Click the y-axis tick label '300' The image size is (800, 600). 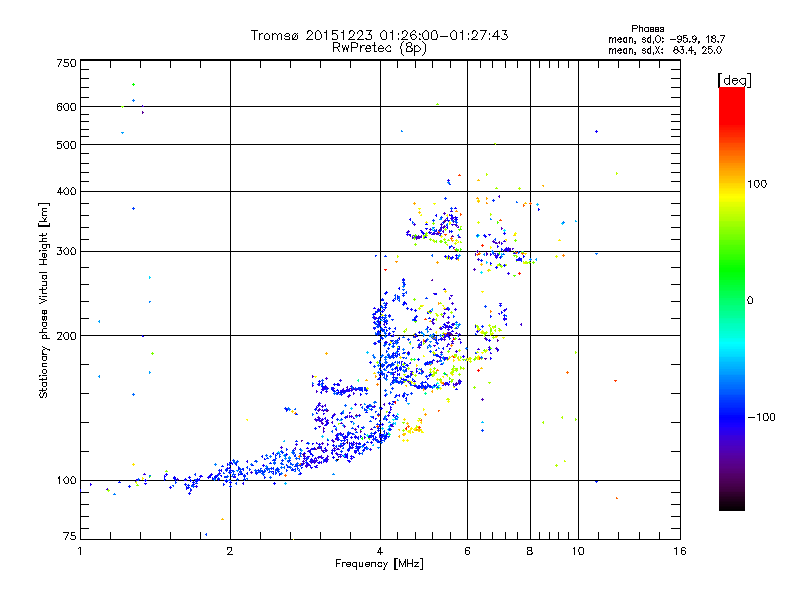66,252
